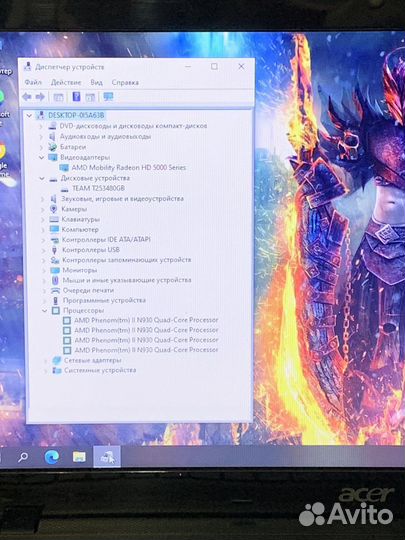Expand Системные устройства category

tap(46, 371)
